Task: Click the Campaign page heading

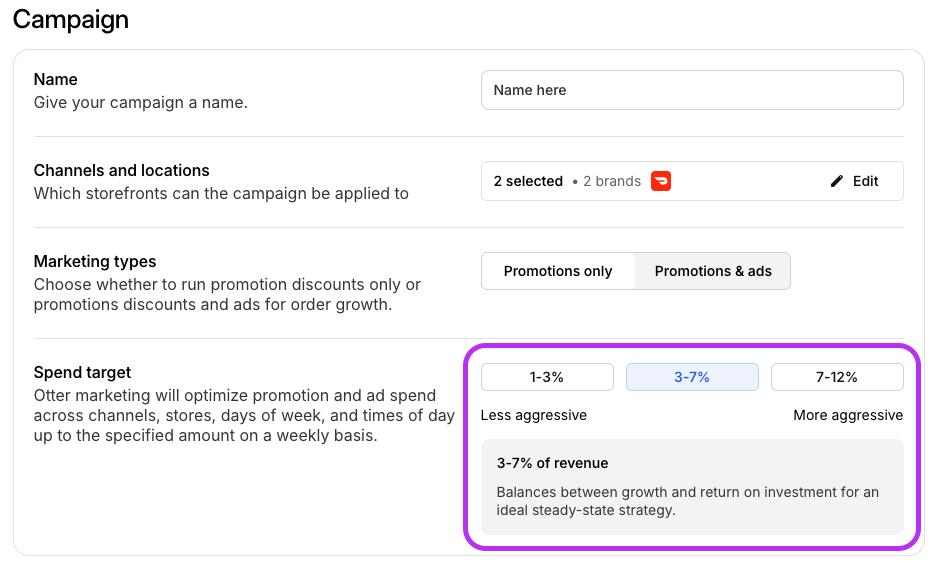Action: point(70,18)
